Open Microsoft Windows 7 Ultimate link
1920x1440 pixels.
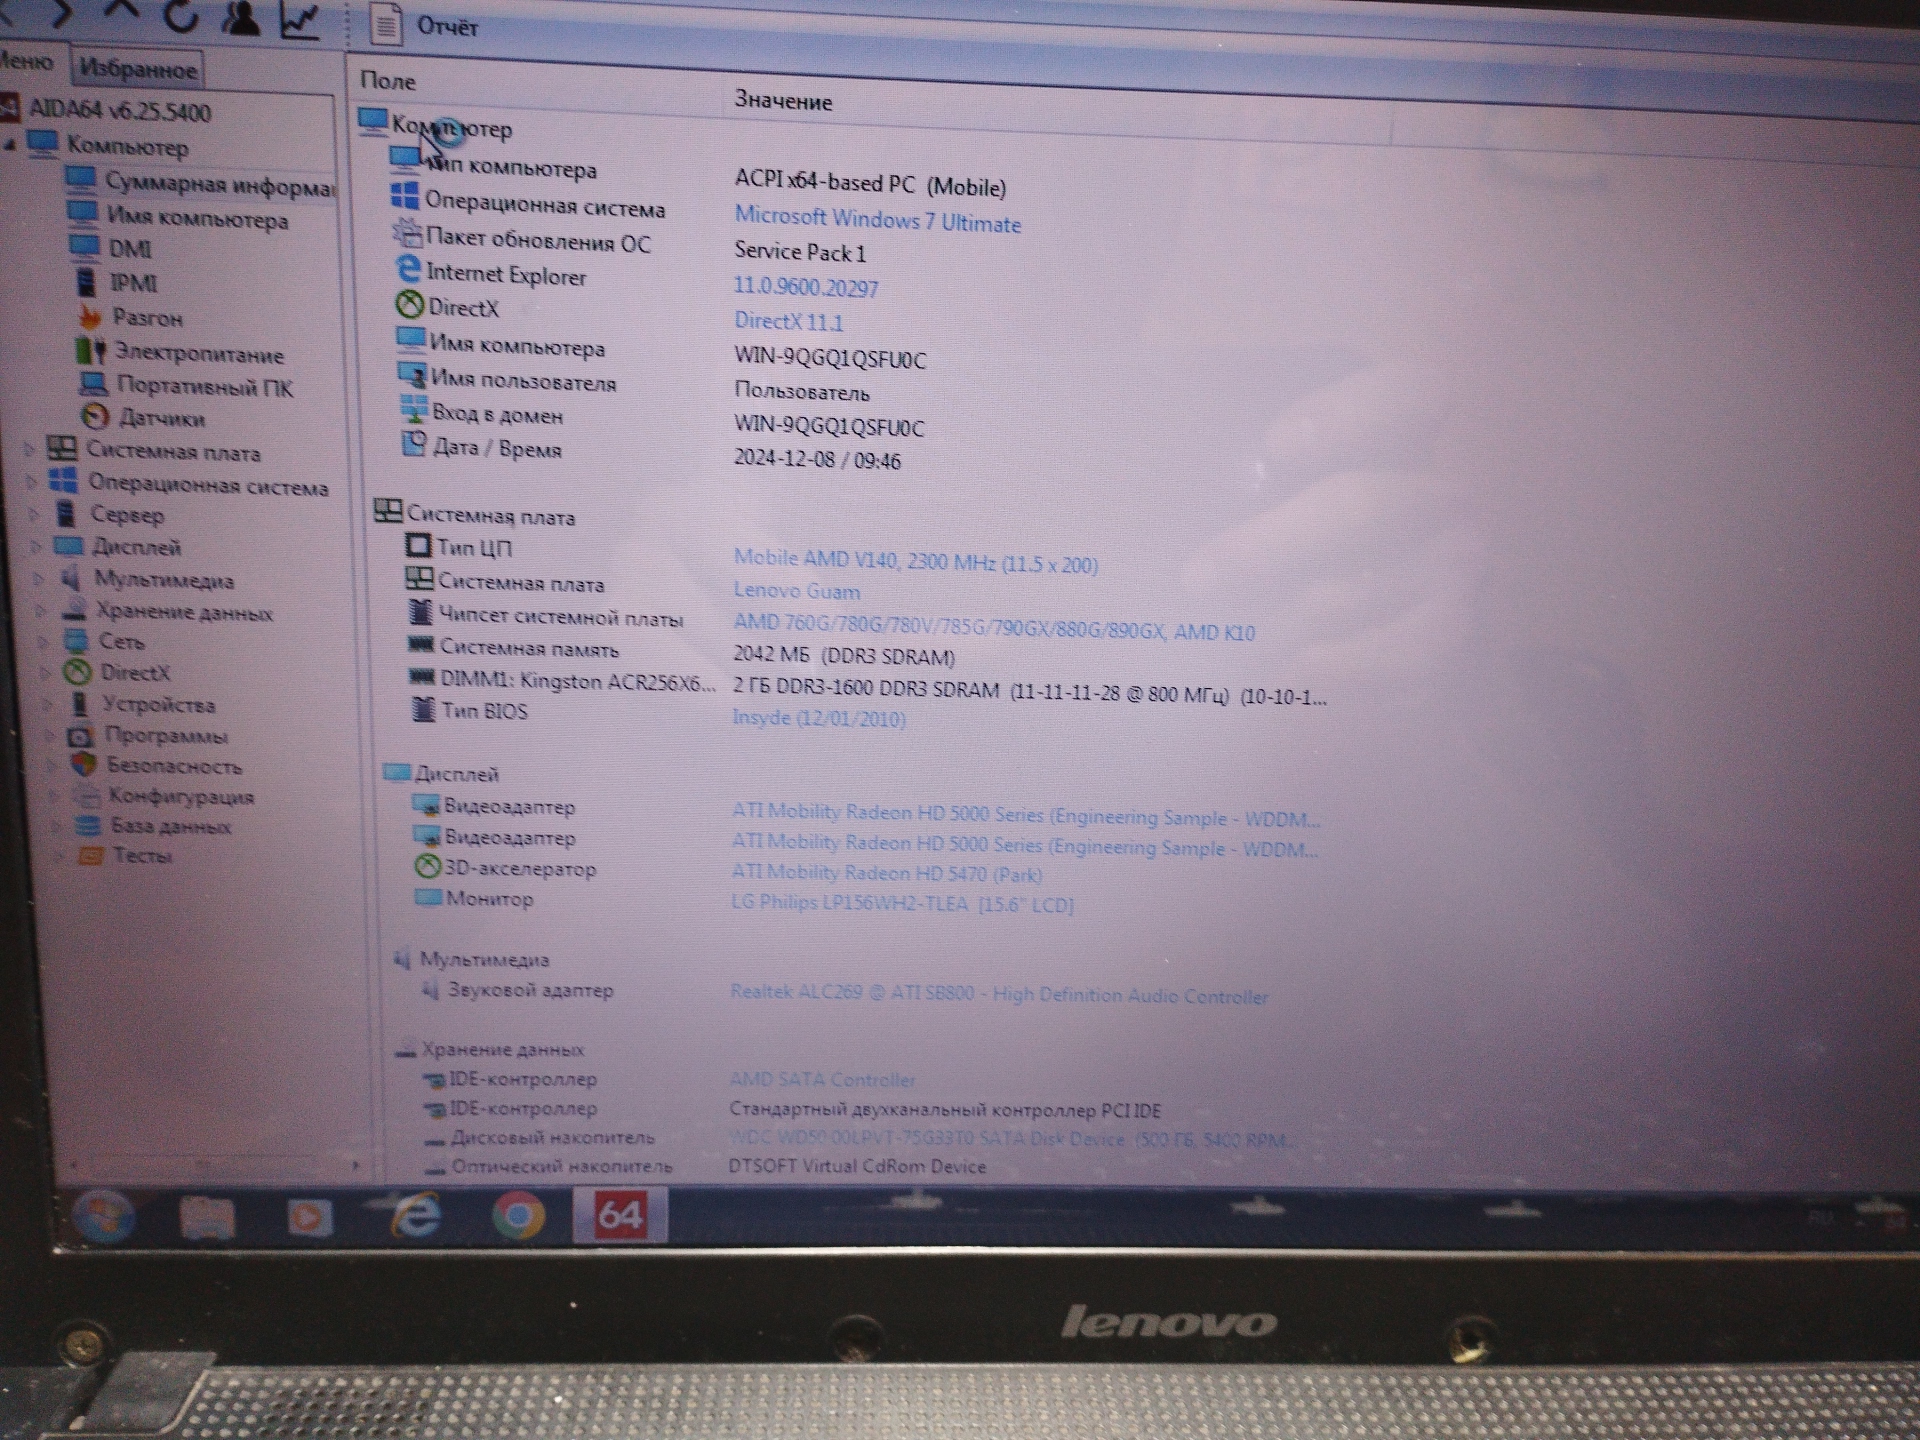coord(877,220)
